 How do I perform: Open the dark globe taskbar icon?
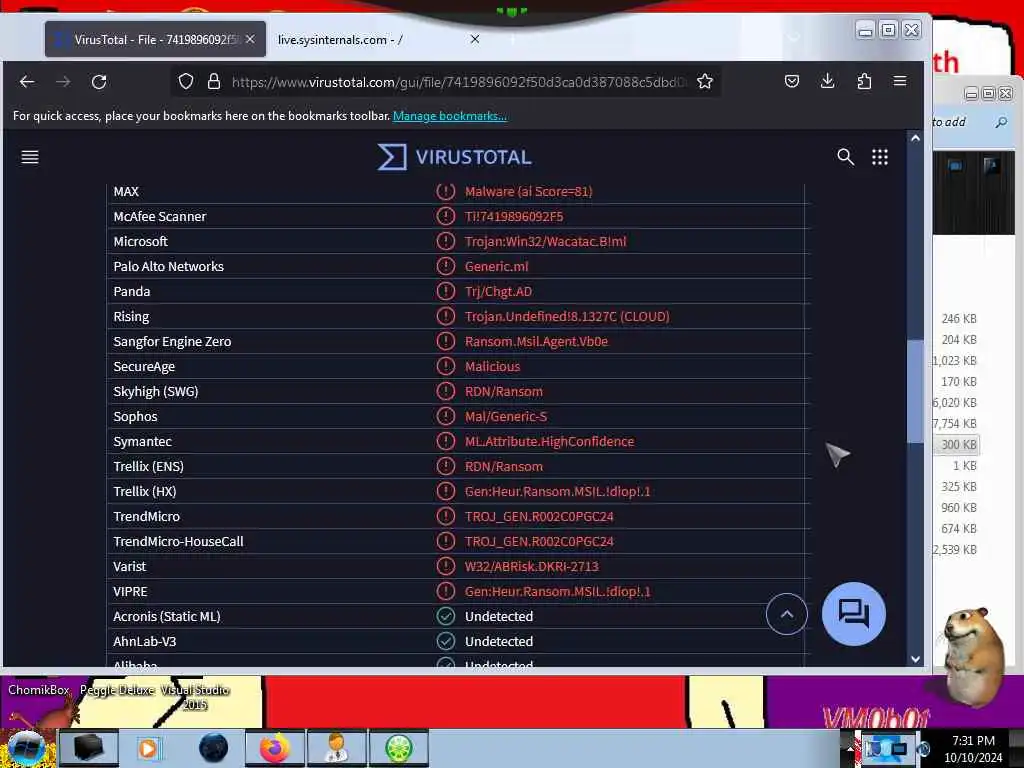213,748
